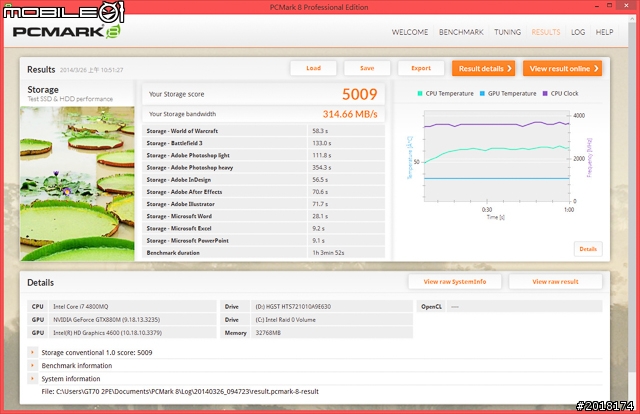The height and width of the screenshot is (414, 640).
Task: Open the WELCOME tab
Action: point(410,32)
